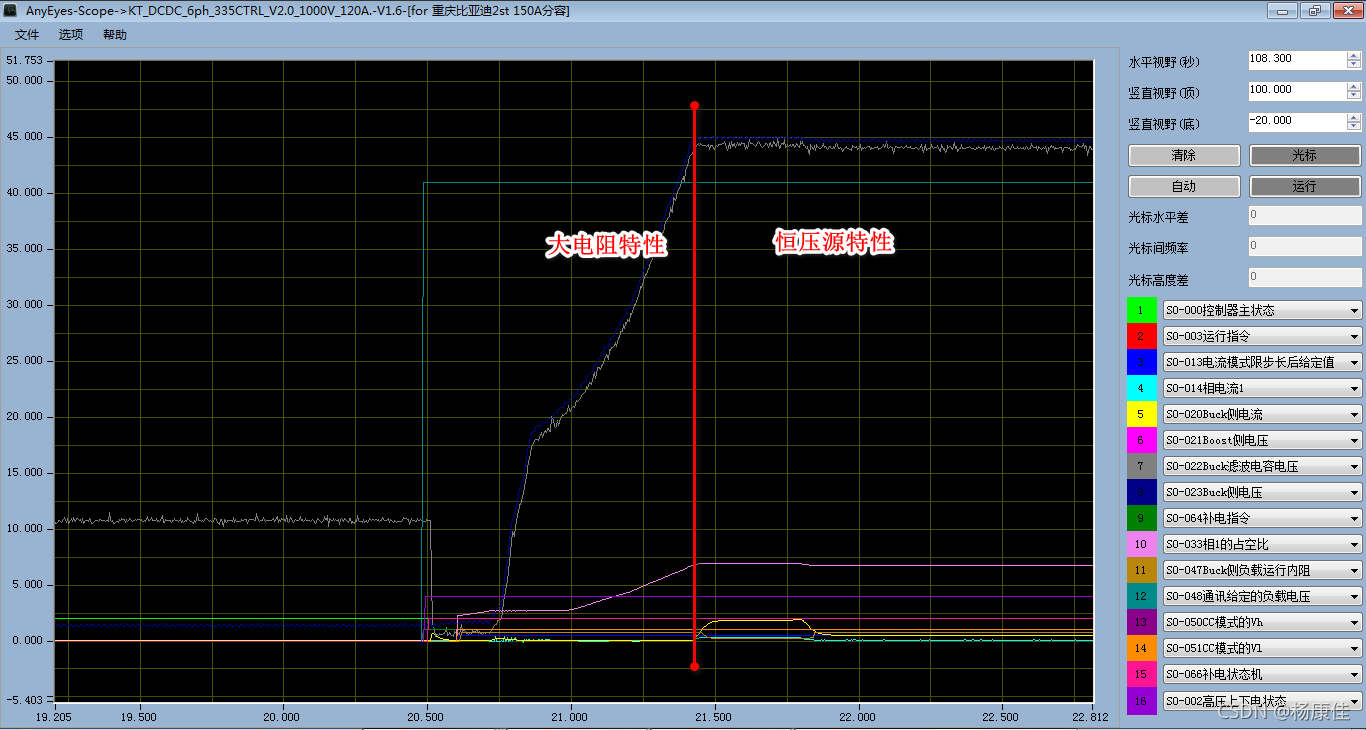Click the 光标水平差 readout field

coord(1305,215)
